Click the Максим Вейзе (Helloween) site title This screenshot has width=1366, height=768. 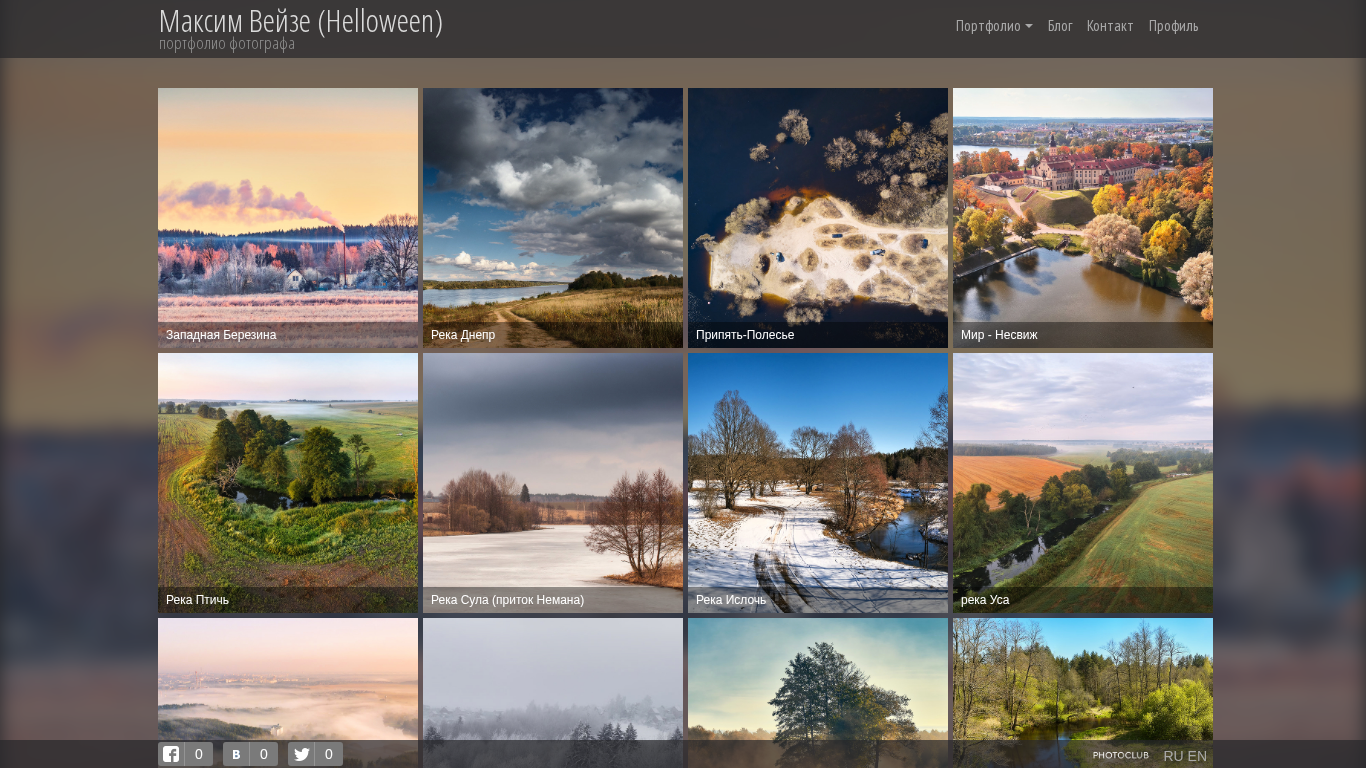point(301,21)
